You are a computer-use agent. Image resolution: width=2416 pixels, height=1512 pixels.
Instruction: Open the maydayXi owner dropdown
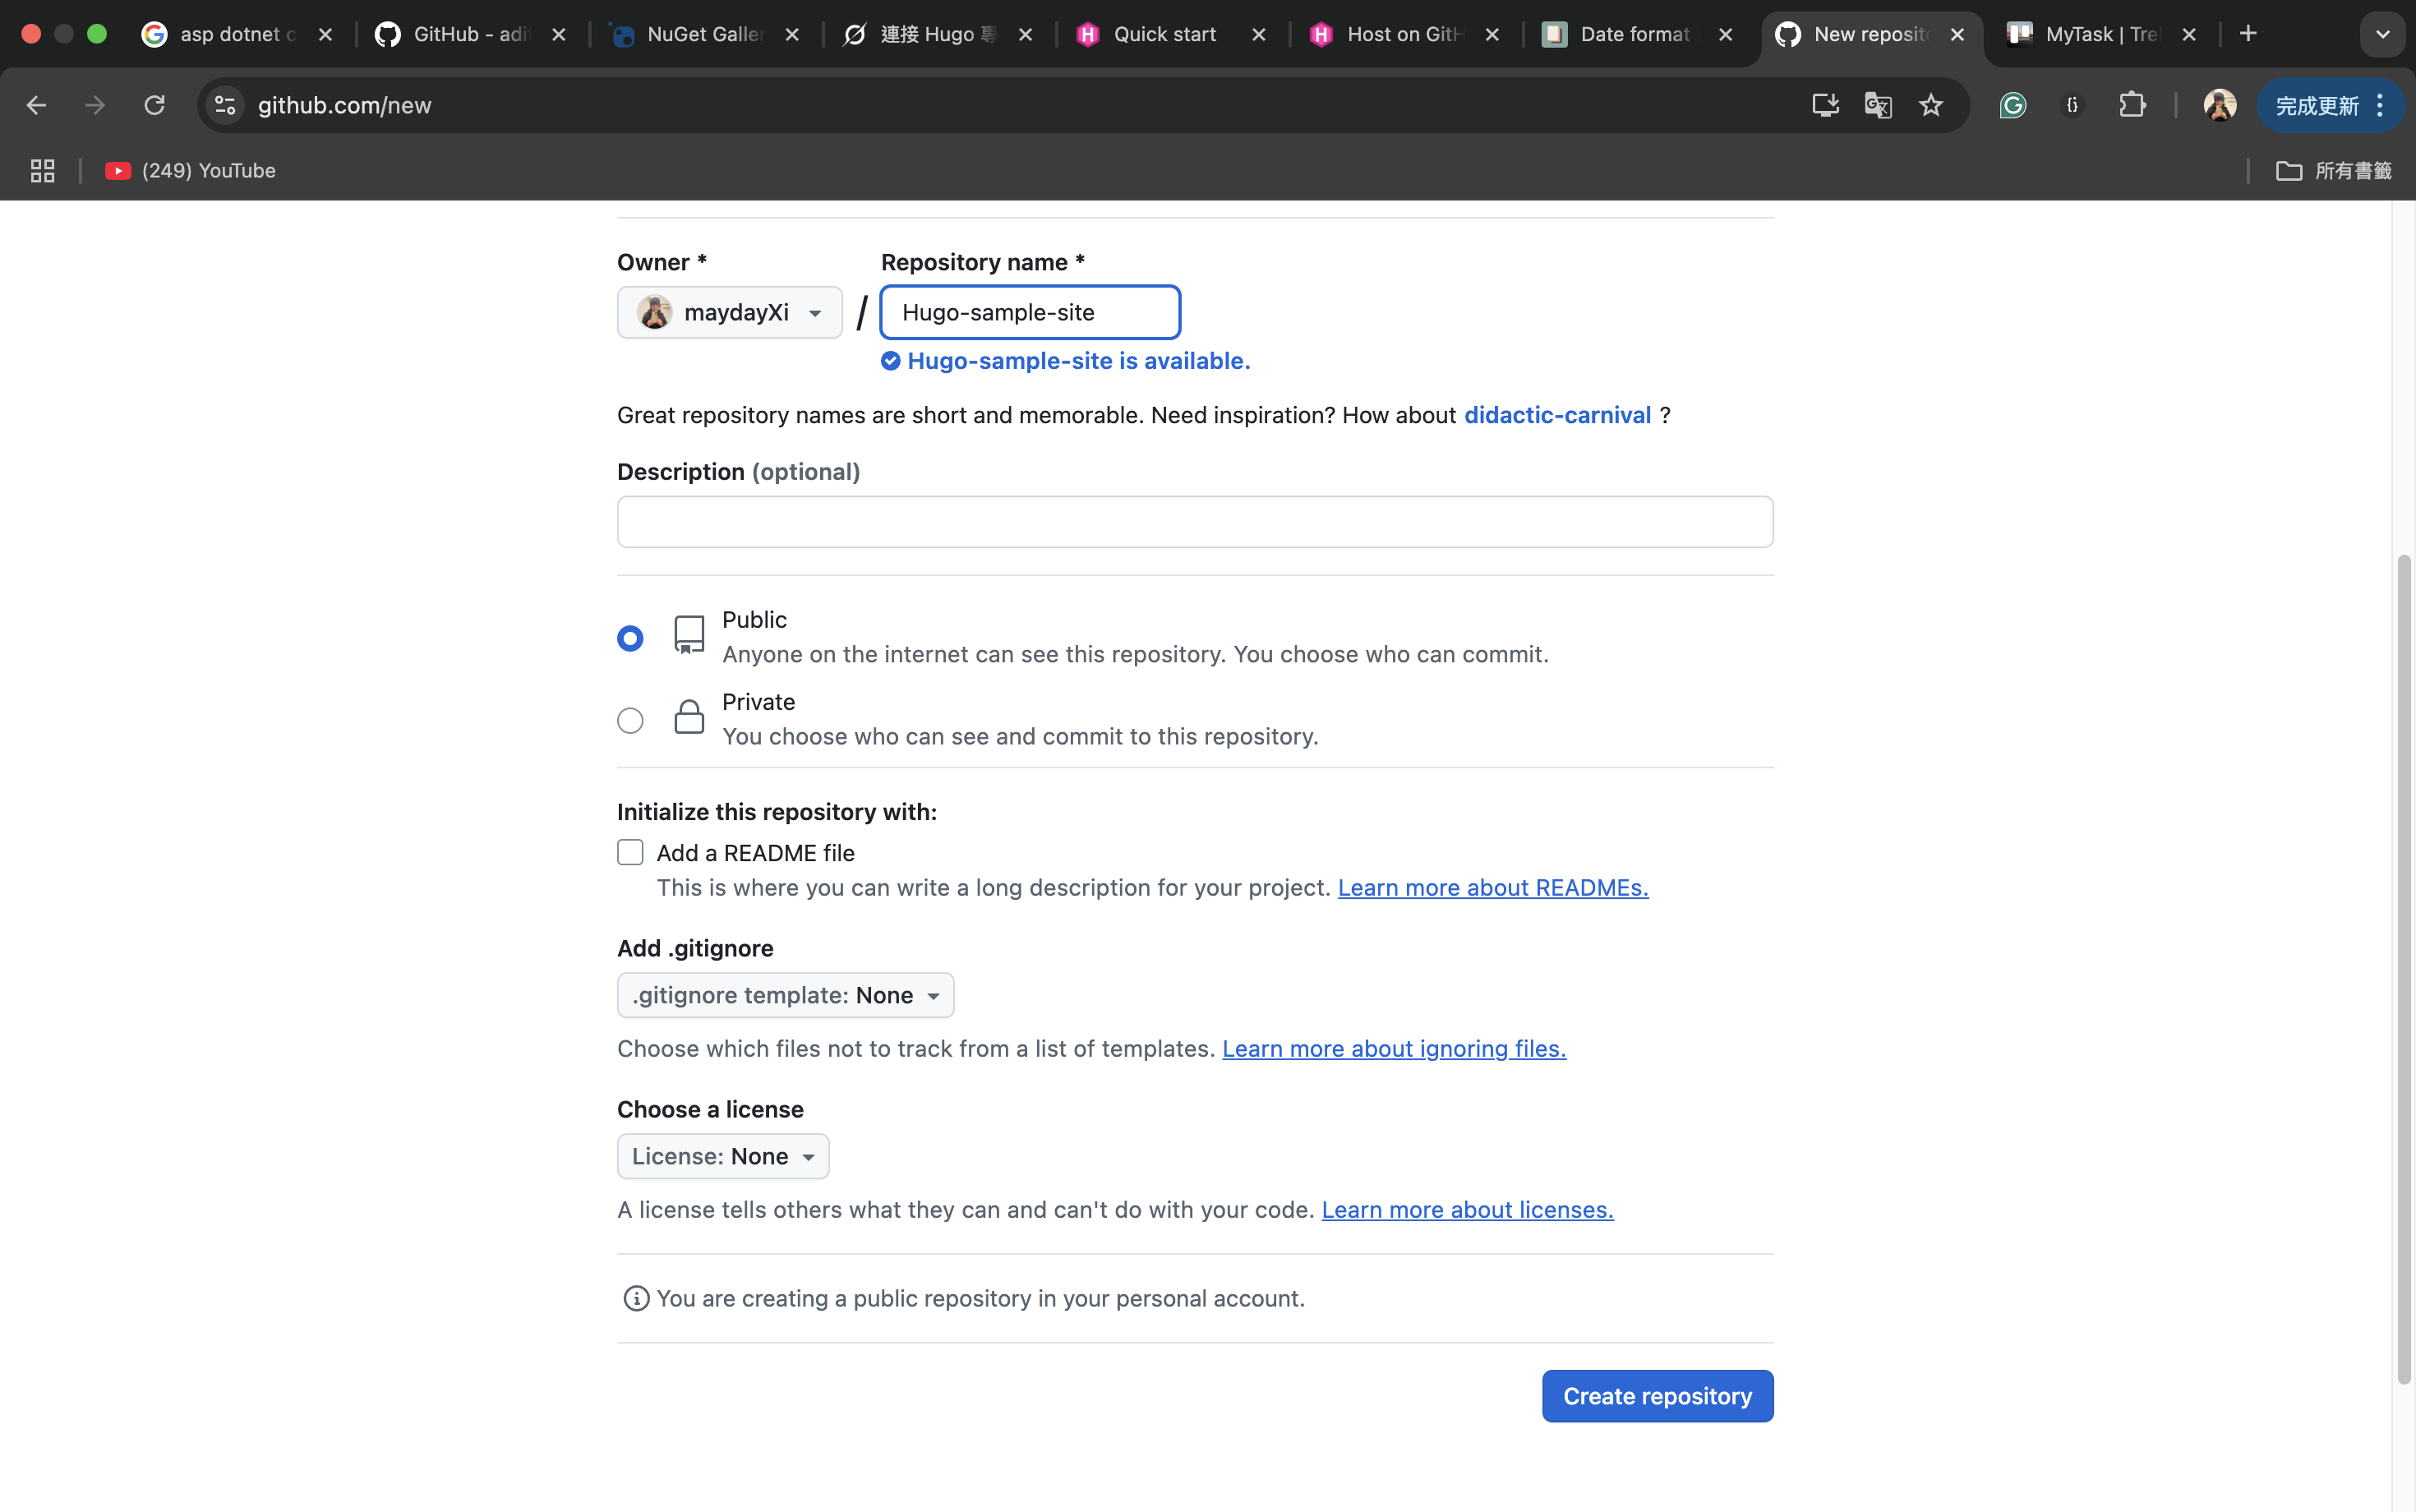(729, 312)
